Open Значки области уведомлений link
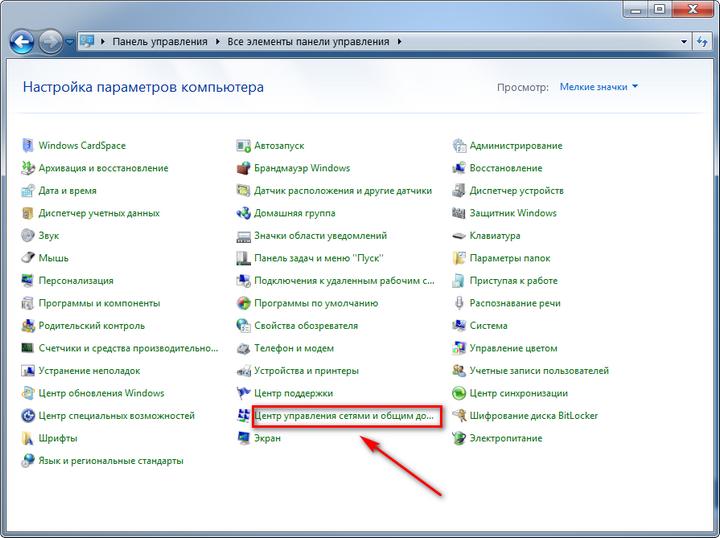This screenshot has height=538, width=720. tap(321, 235)
